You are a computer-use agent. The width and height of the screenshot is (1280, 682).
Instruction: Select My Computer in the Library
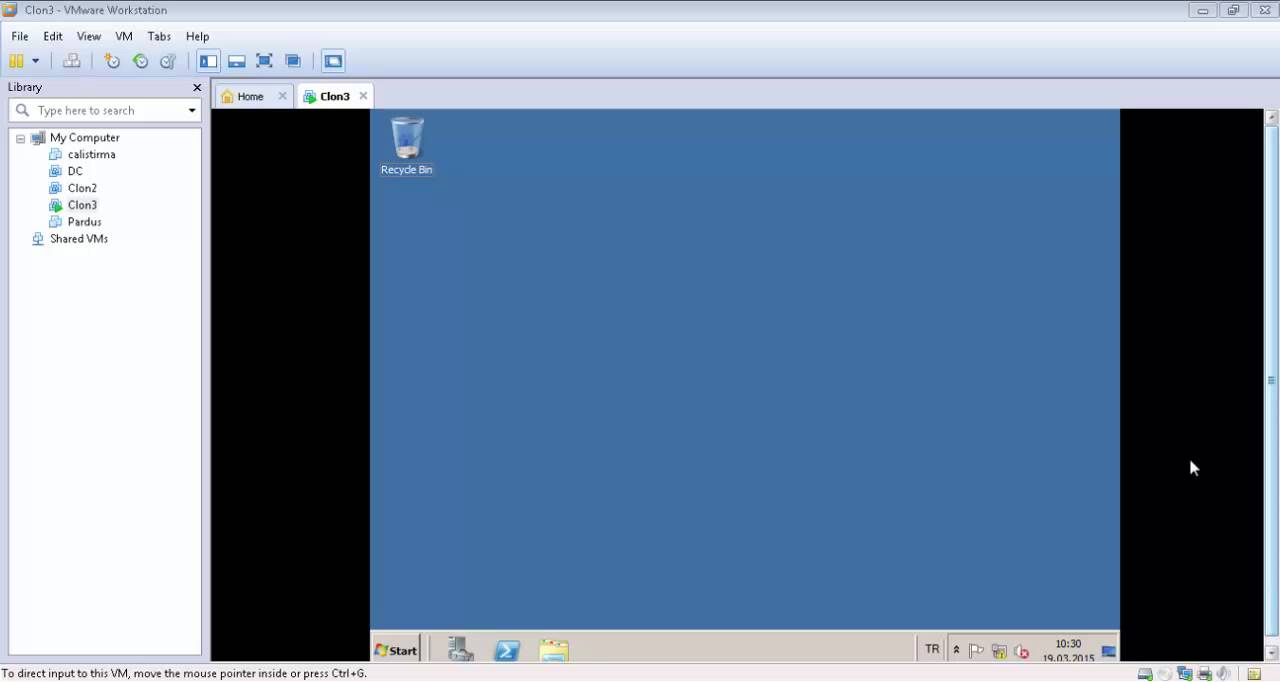[84, 138]
